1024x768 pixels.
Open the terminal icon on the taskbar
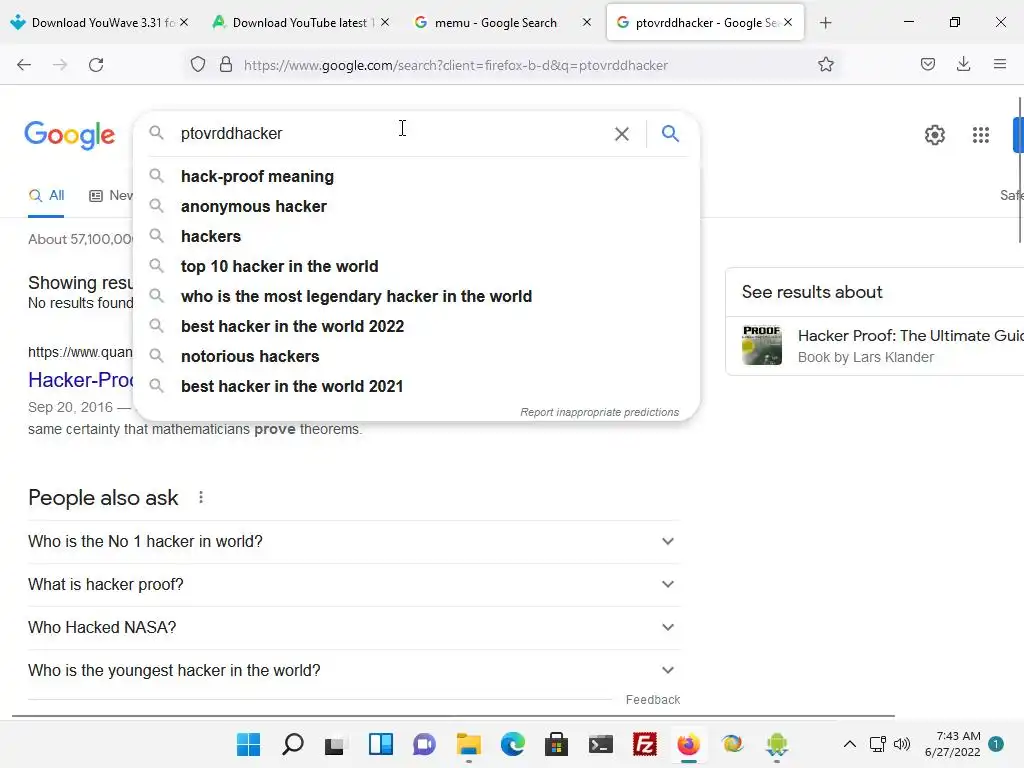[600, 744]
